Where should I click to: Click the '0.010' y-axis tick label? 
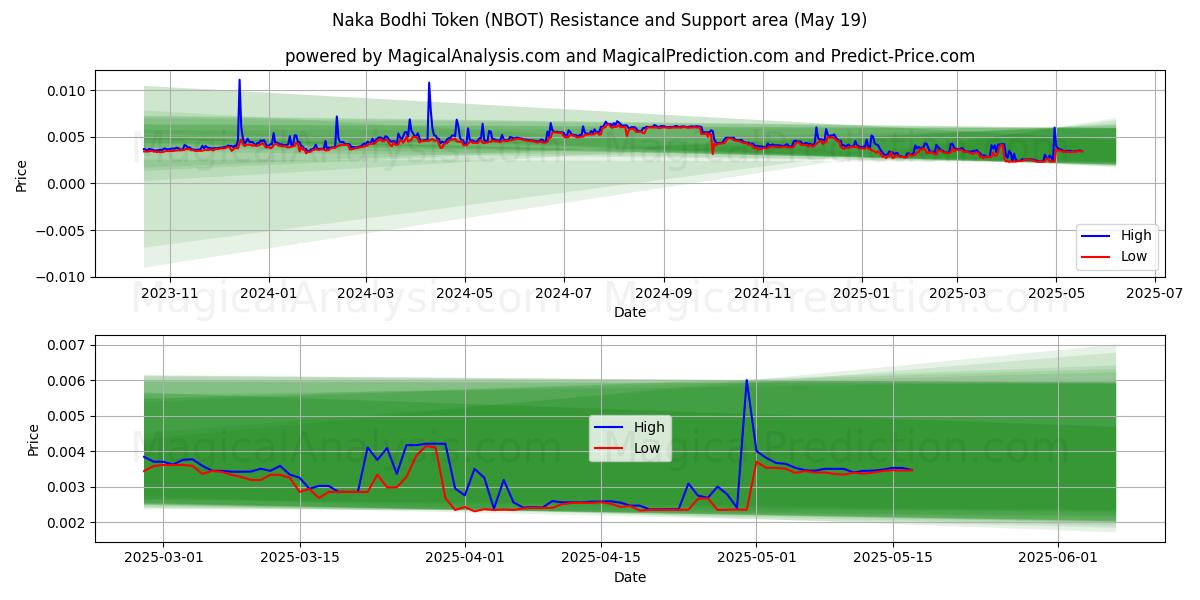[68, 91]
